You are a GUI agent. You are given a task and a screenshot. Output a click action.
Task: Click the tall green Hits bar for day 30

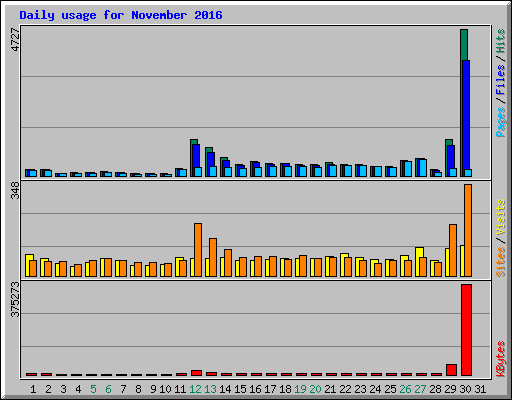pos(464,45)
